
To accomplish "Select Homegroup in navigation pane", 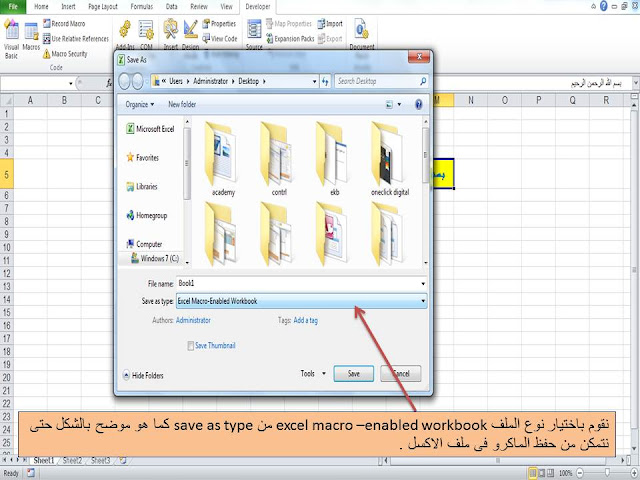I will click(147, 216).
